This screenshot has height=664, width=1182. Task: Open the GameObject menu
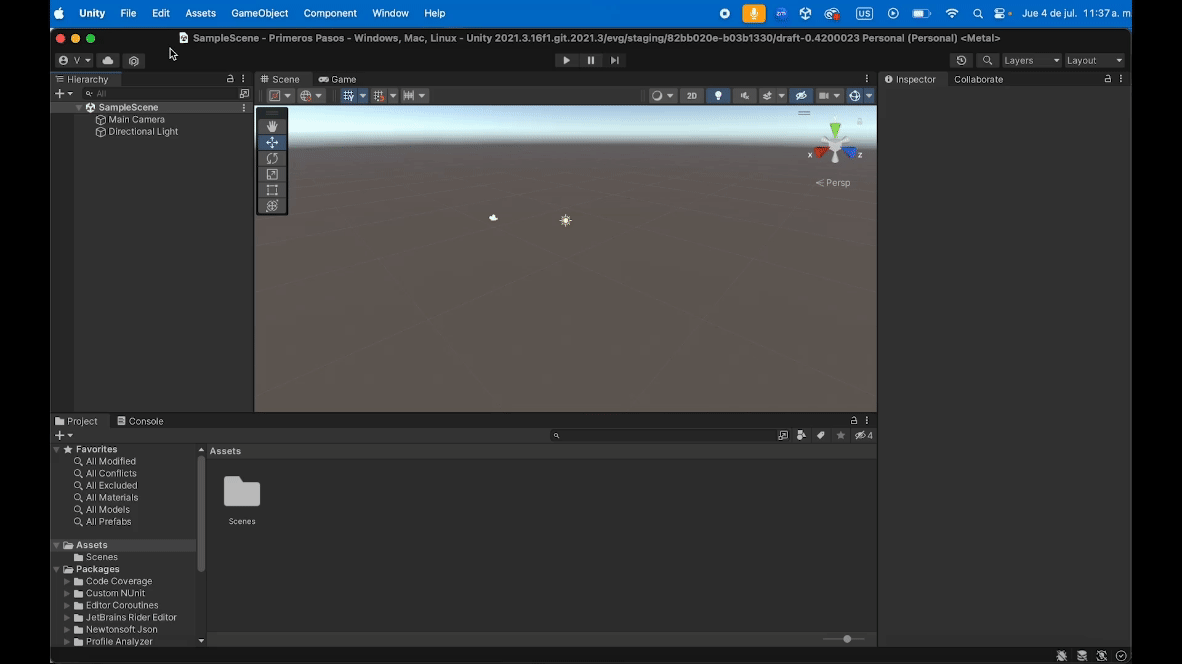tap(259, 13)
